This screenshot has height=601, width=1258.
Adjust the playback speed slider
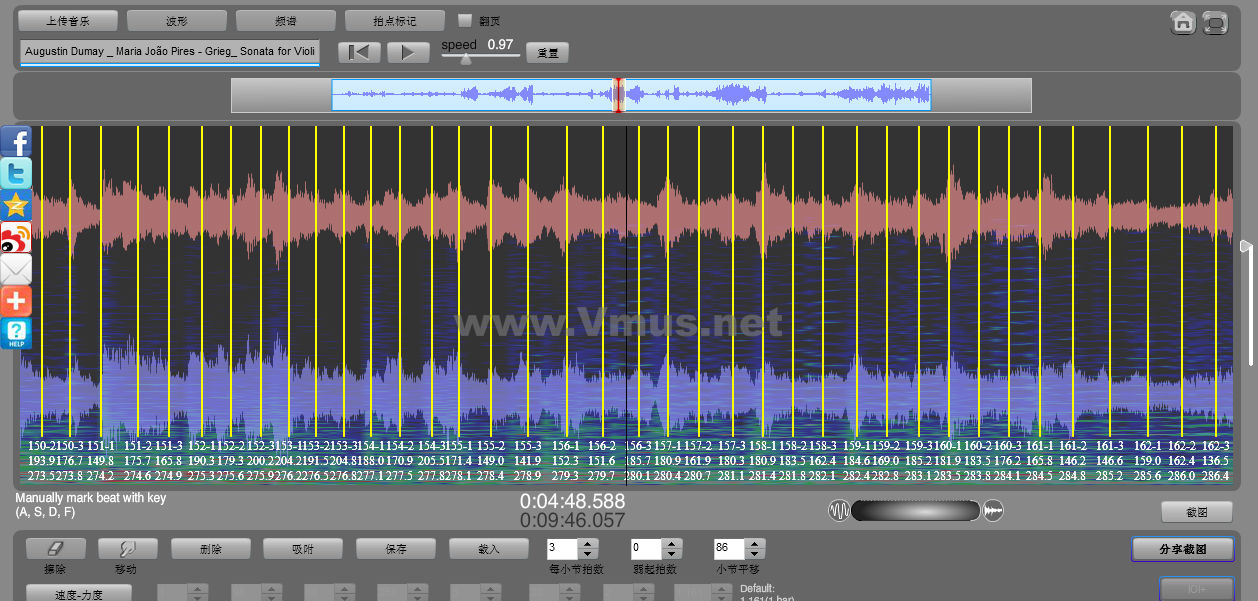465,59
